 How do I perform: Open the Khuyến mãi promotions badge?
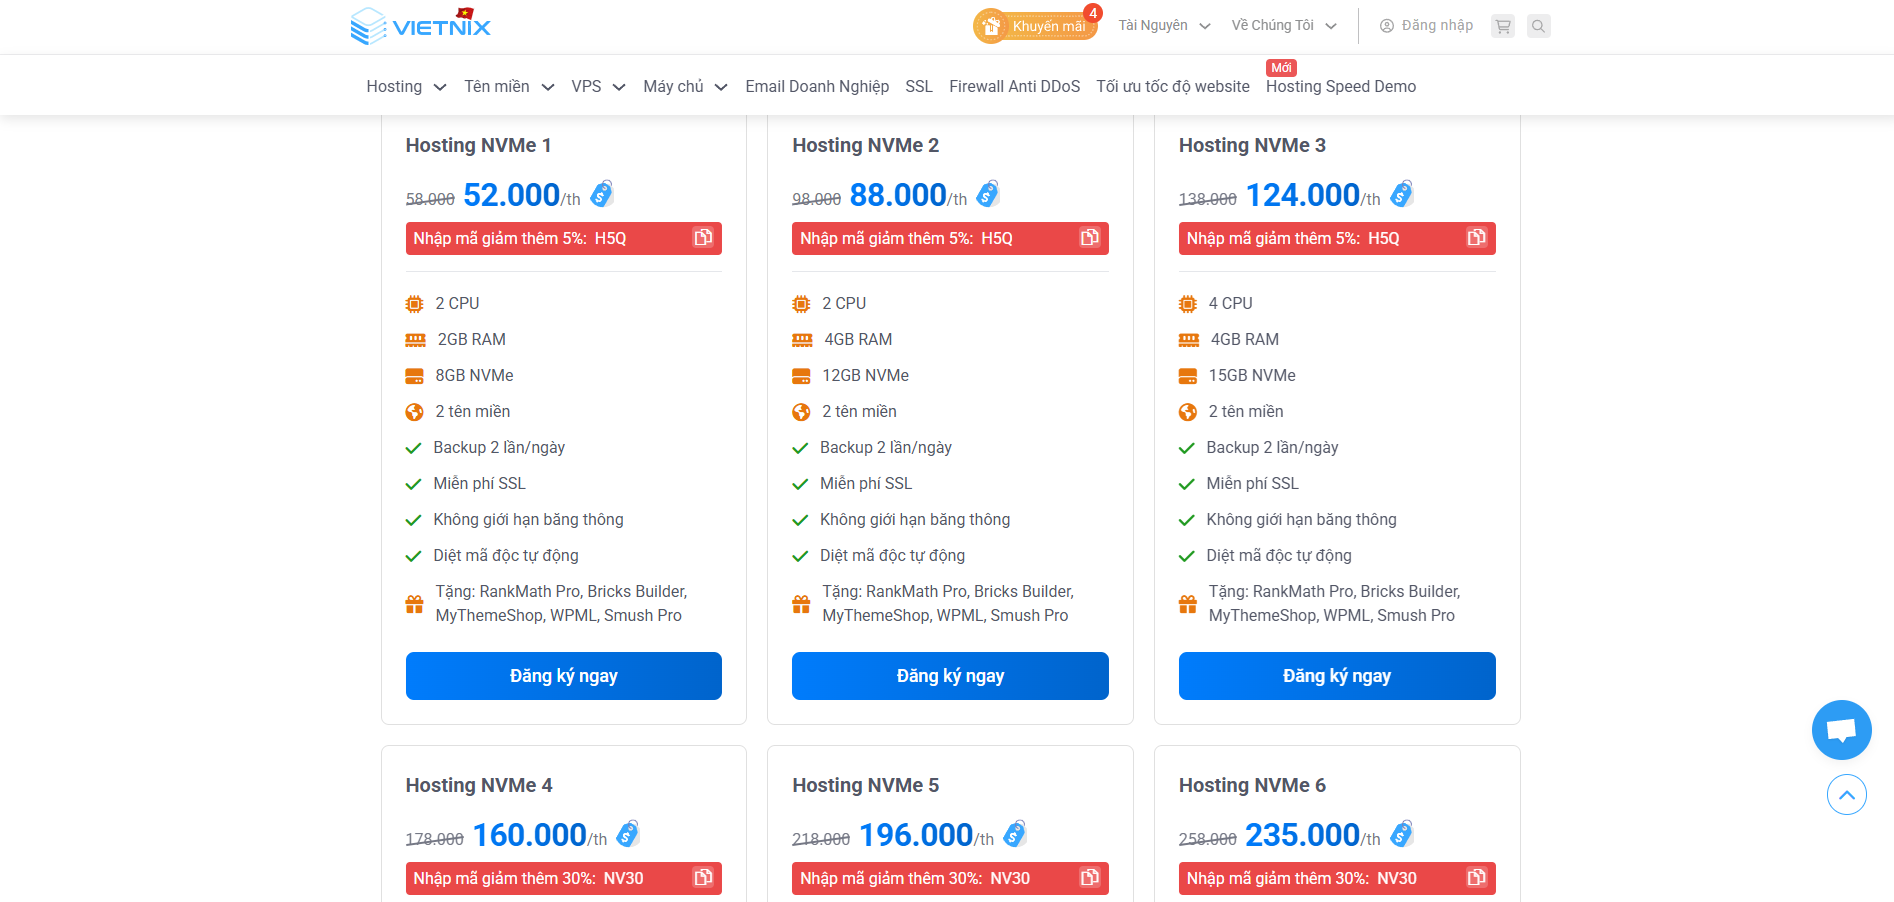coord(1036,26)
